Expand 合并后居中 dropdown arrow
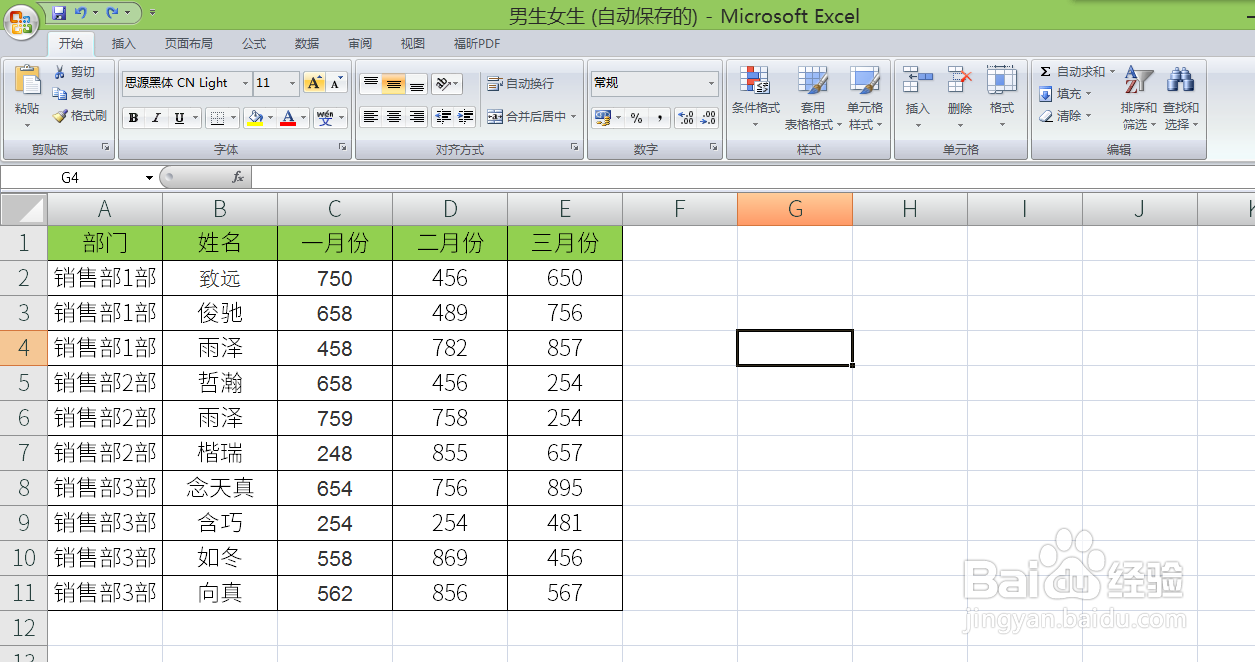Viewport: 1255px width, 662px height. [x=574, y=117]
